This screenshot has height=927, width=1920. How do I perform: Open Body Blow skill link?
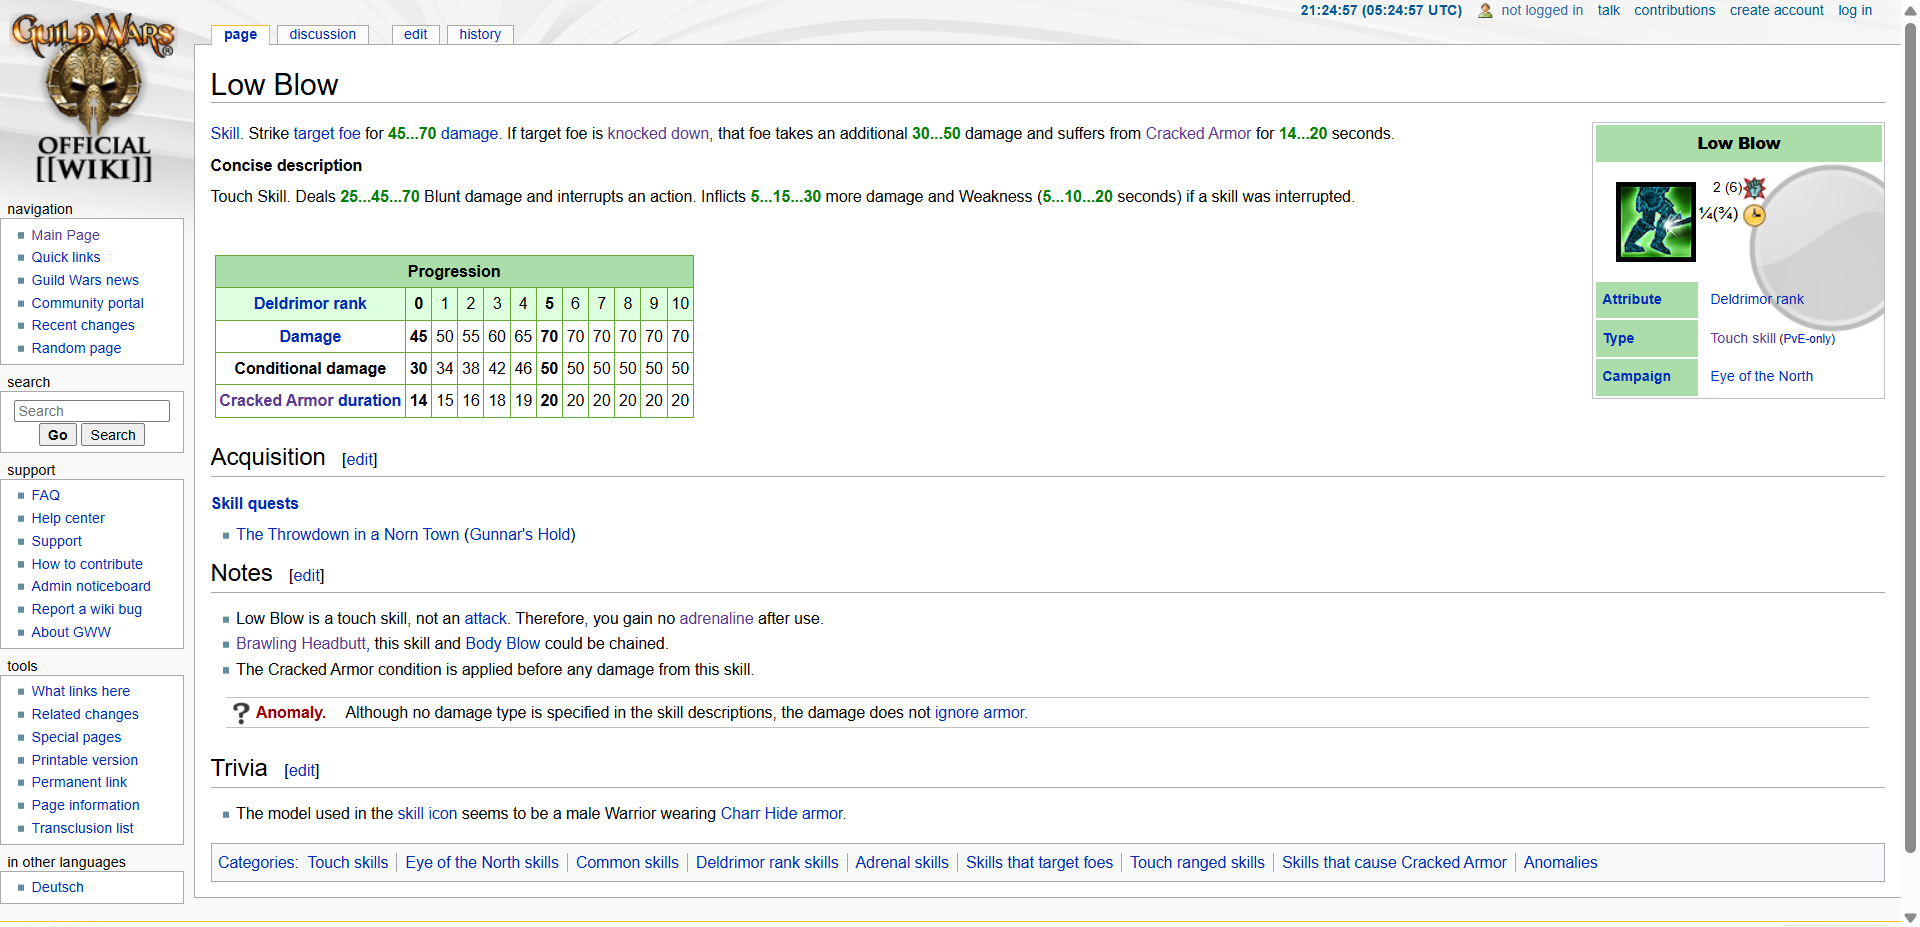pos(503,643)
